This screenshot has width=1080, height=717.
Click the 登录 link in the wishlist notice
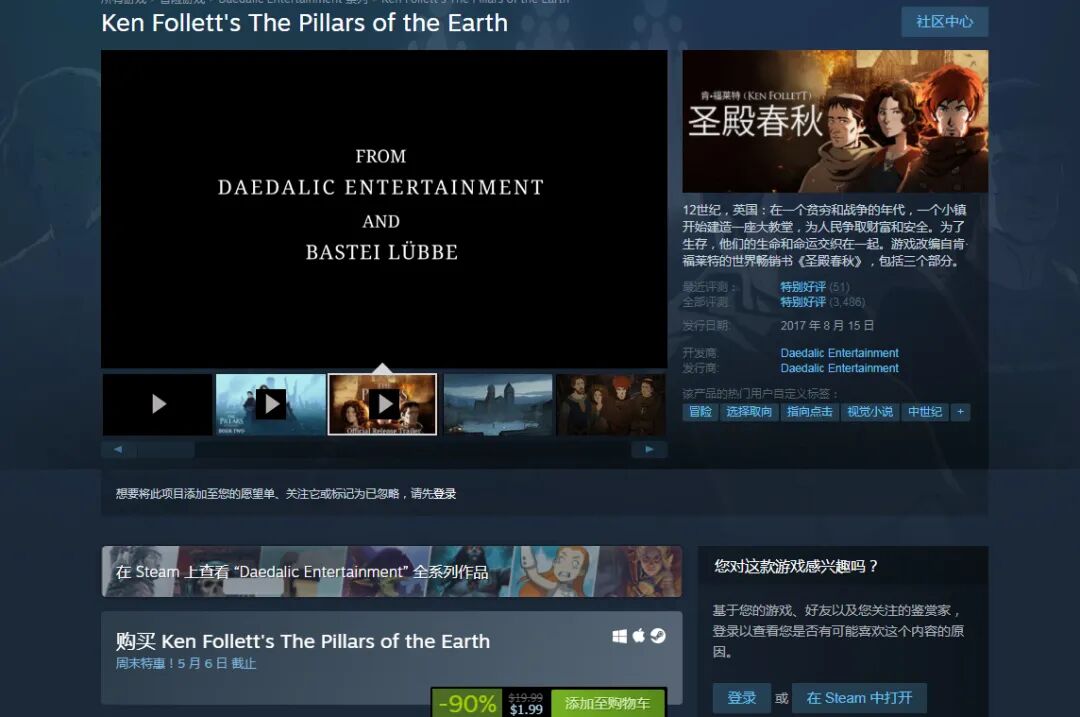[444, 494]
